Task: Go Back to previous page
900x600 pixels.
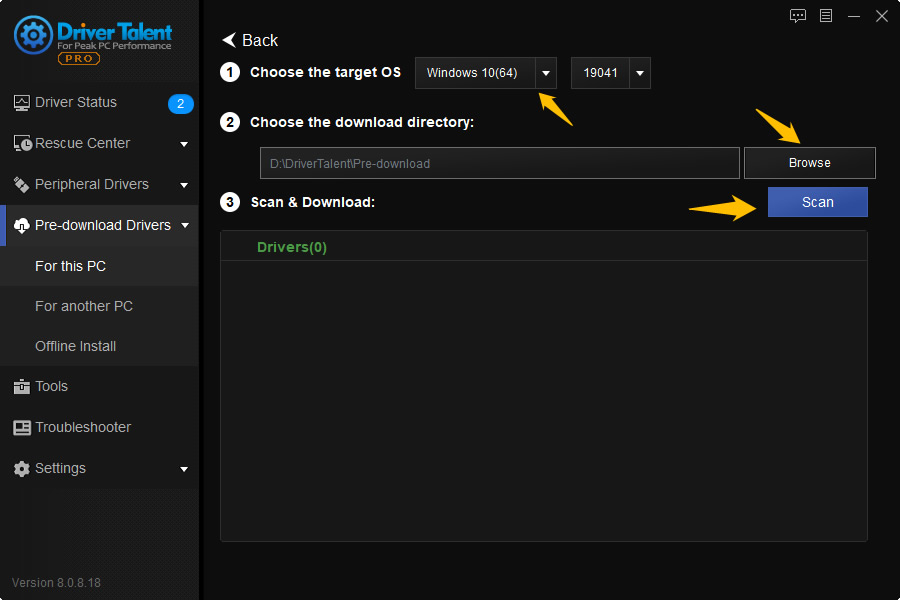Action: click(x=250, y=40)
